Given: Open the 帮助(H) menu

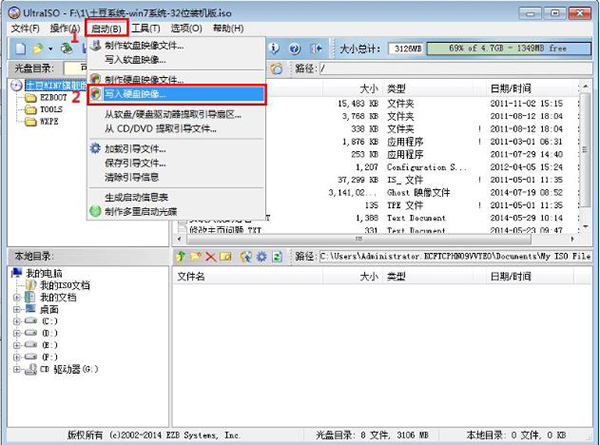Looking at the screenshot, I should click(228, 28).
